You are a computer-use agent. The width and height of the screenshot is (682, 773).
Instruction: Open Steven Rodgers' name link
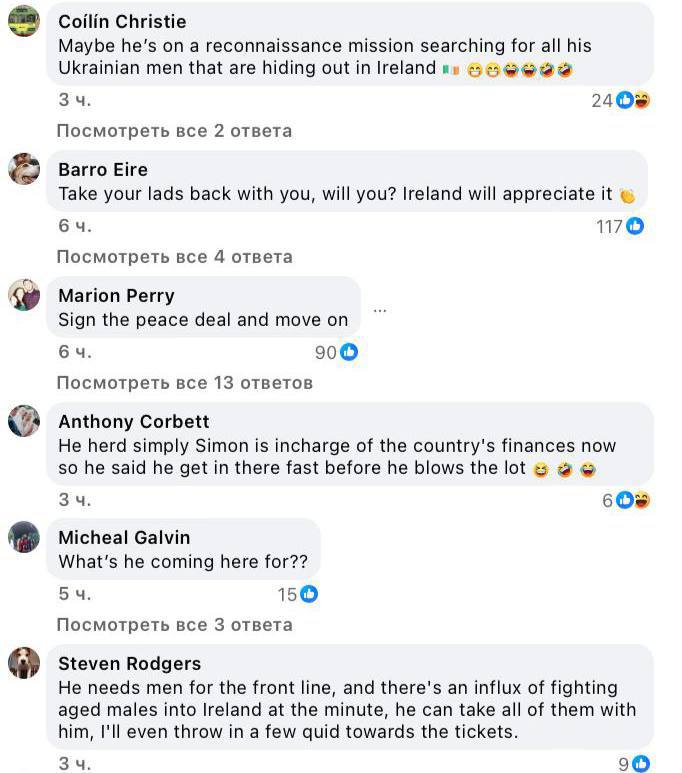pos(129,664)
